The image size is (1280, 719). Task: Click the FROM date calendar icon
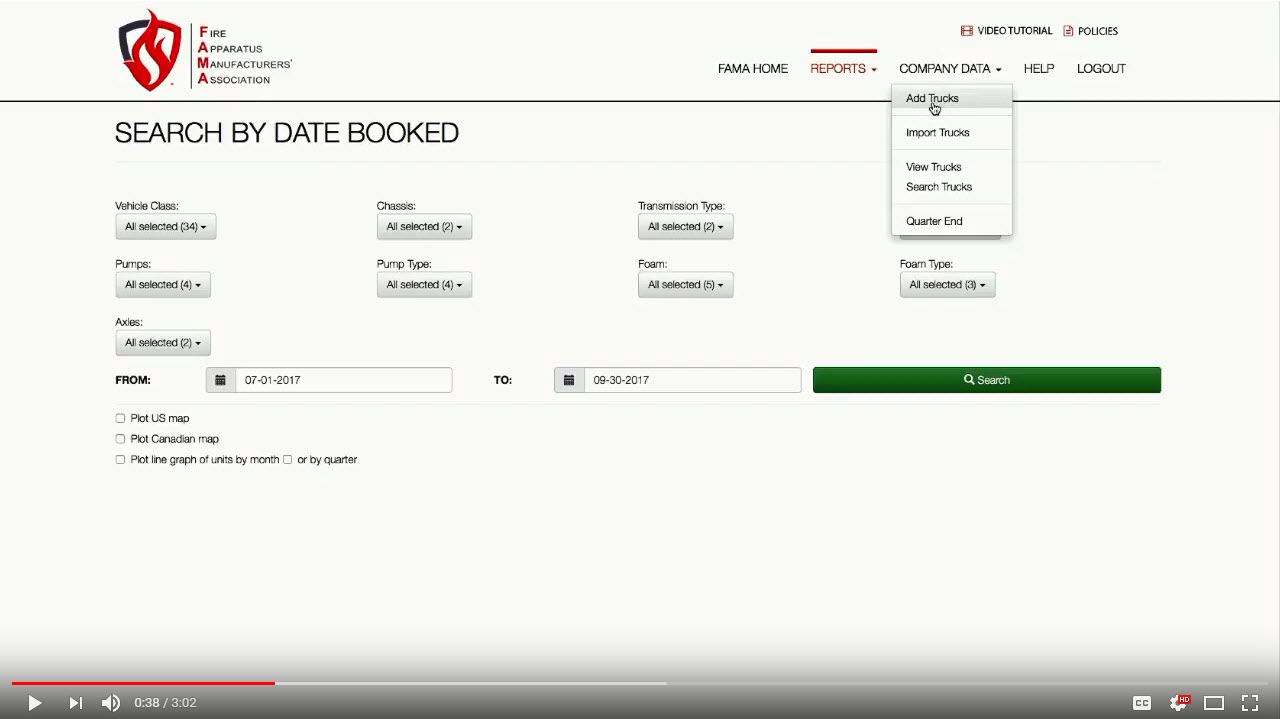click(x=221, y=380)
